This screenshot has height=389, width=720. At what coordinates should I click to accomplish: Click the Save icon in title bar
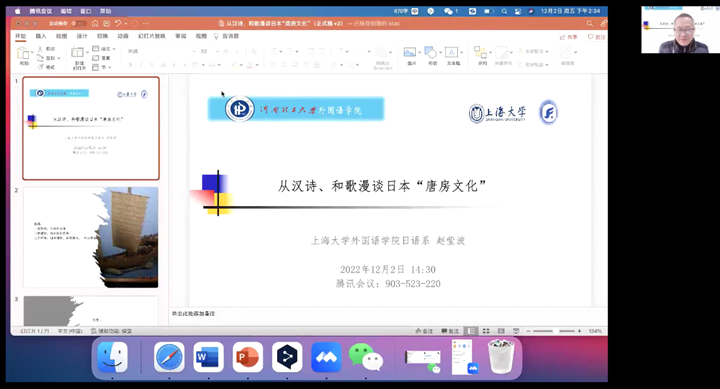click(x=107, y=23)
